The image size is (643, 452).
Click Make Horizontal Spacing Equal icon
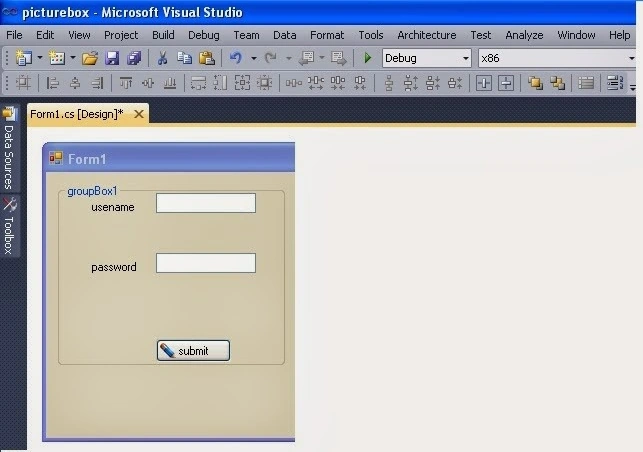[294, 83]
